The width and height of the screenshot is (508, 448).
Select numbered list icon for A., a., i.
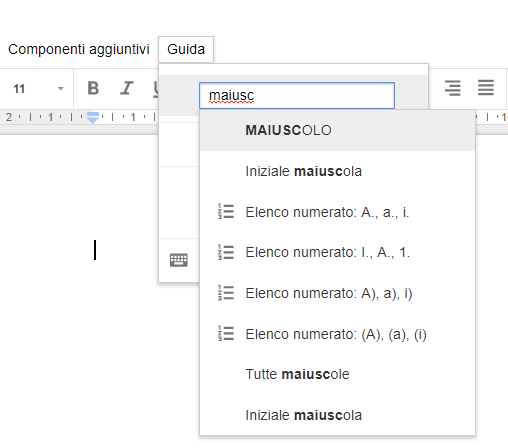[x=226, y=211]
